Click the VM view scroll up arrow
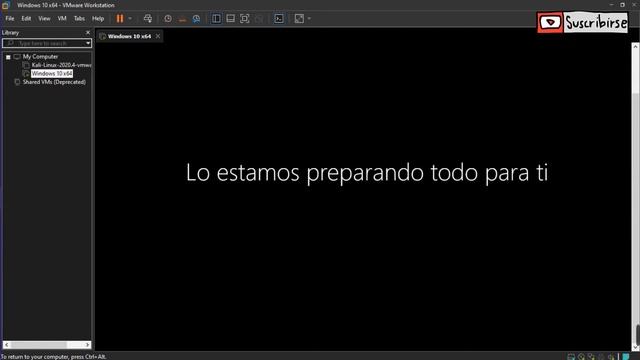 coord(636,47)
